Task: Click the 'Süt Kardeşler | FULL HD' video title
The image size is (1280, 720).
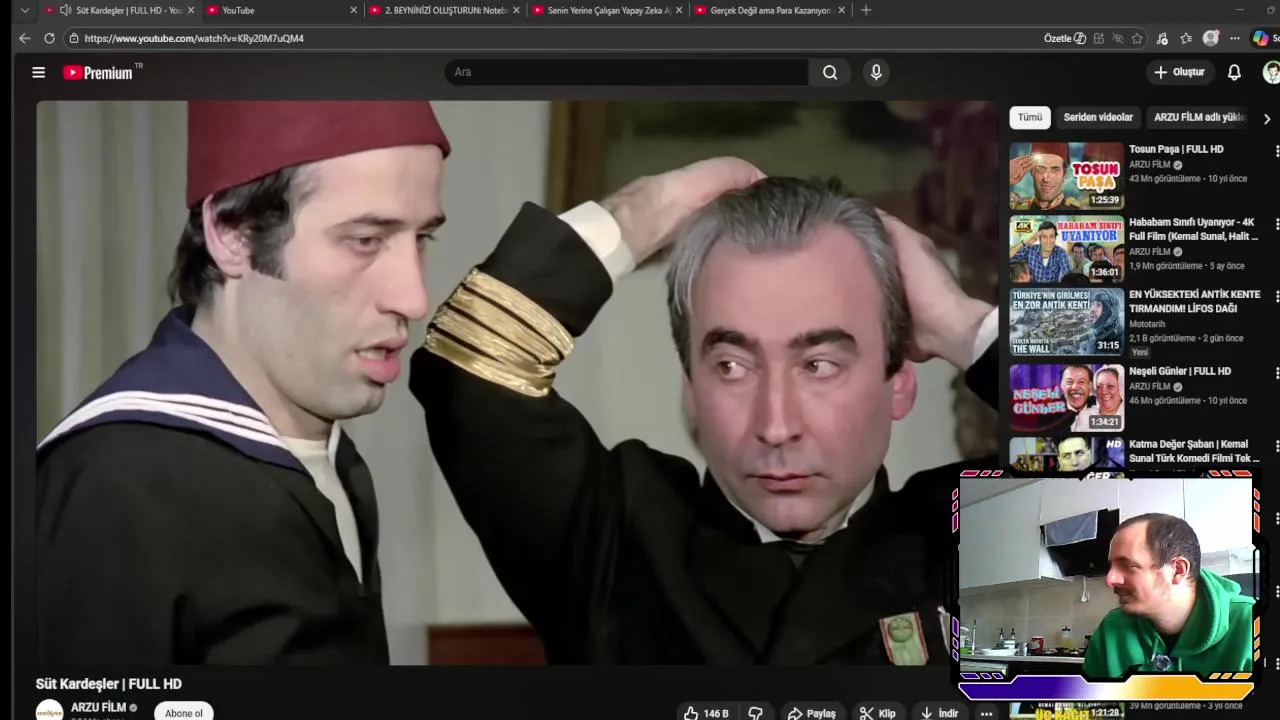Action: pyautogui.click(x=109, y=684)
